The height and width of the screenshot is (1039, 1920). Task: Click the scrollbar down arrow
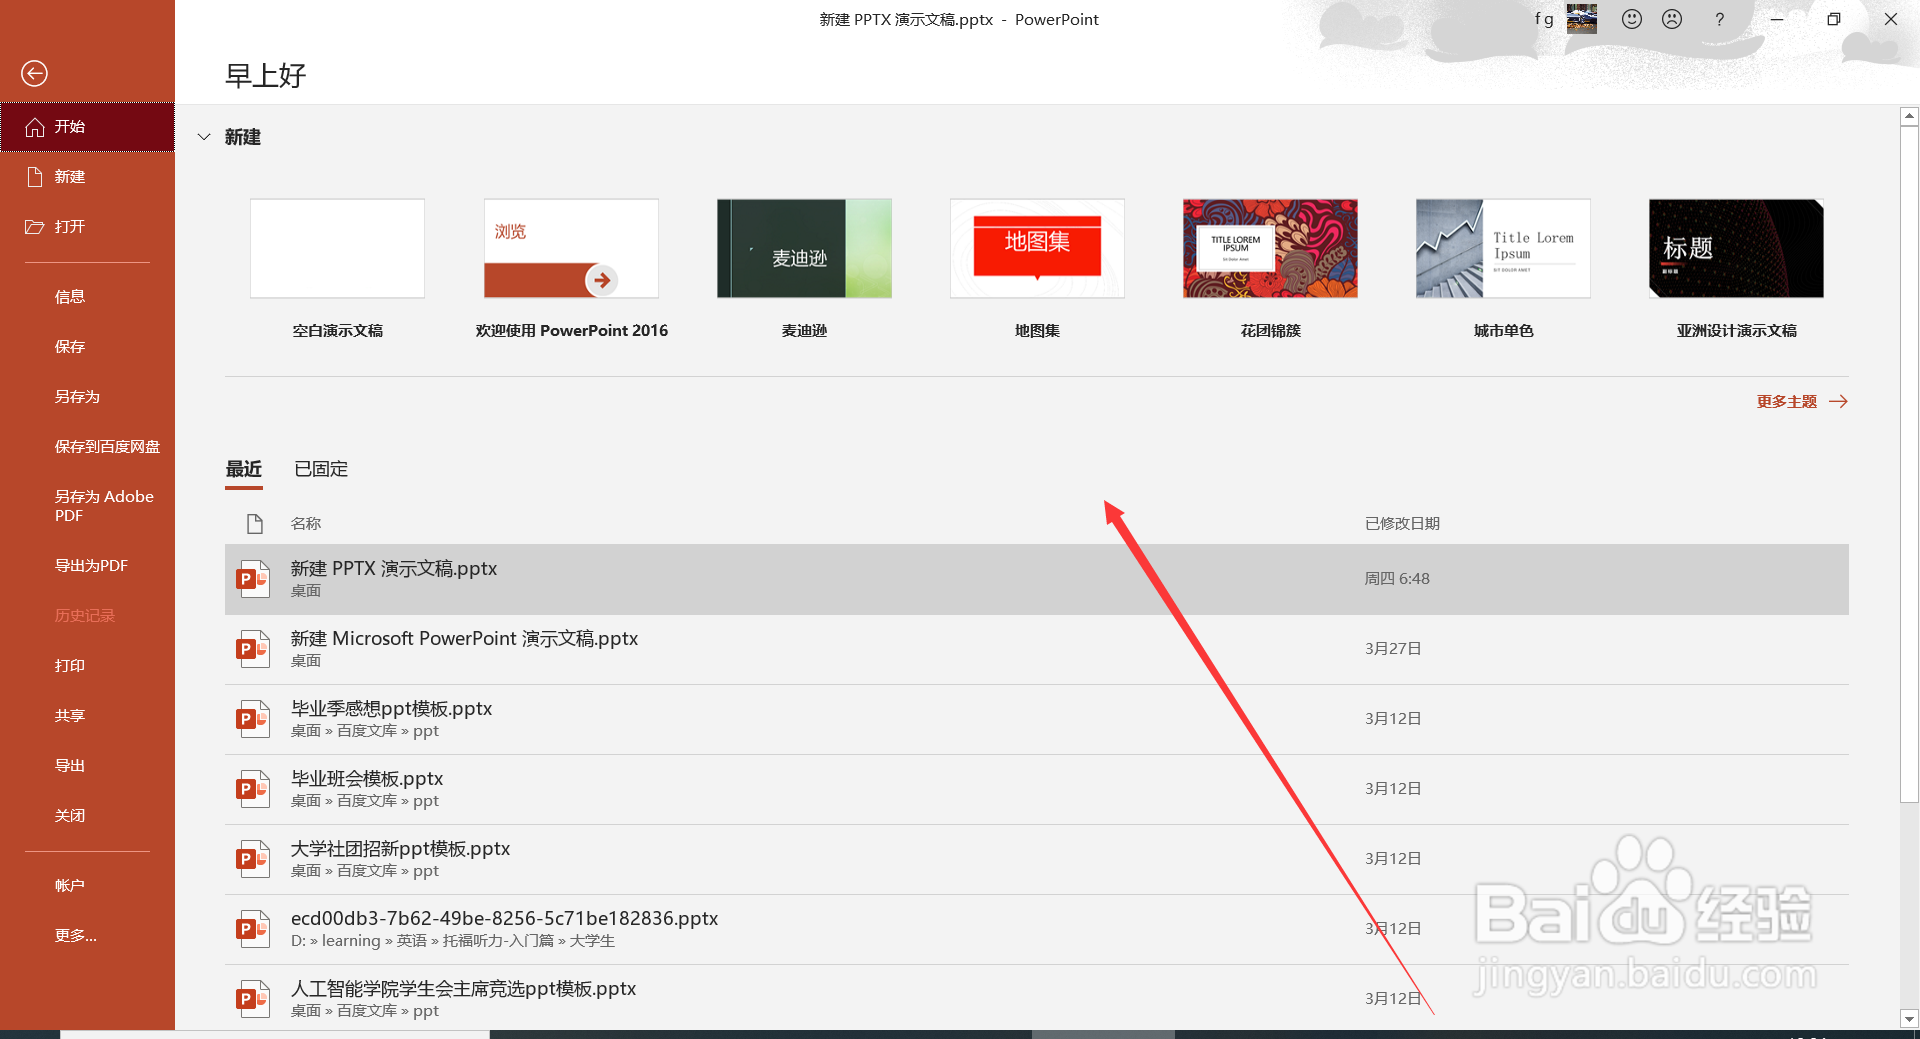point(1909,1019)
